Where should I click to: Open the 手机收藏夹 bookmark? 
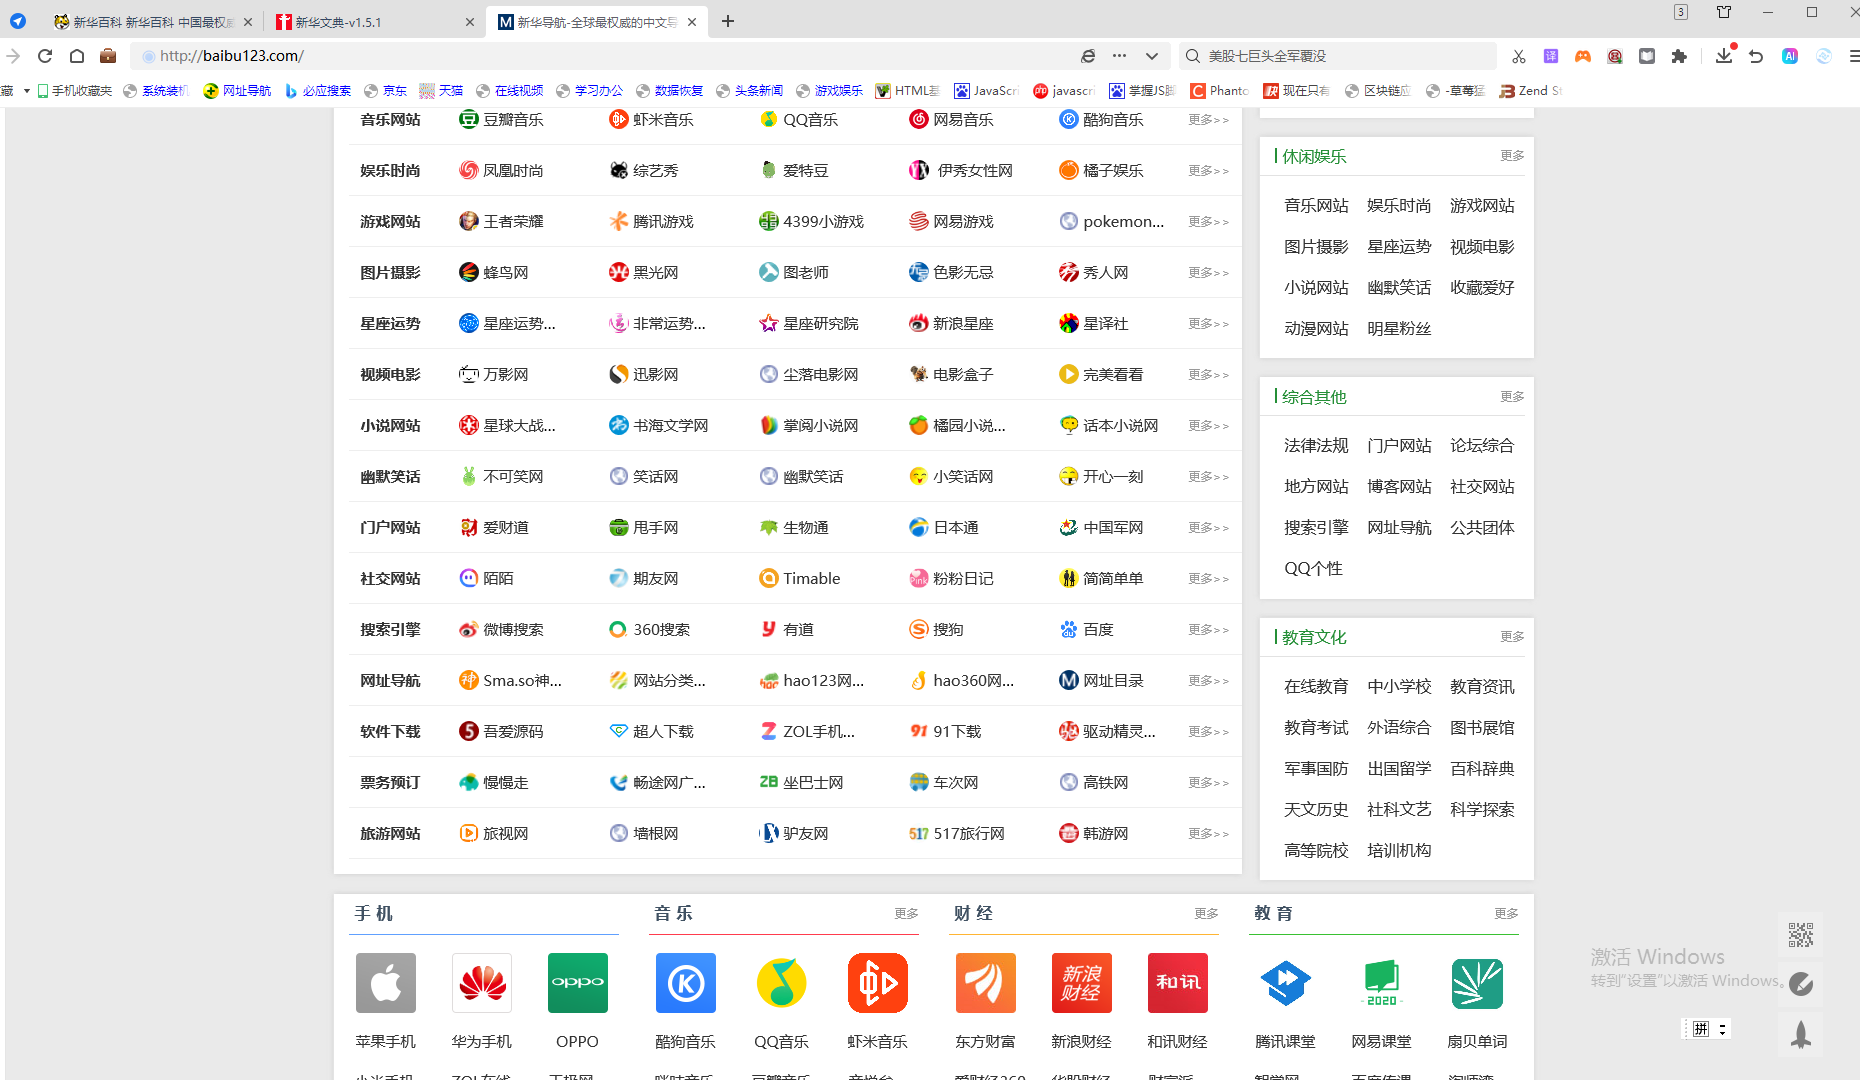coord(74,91)
